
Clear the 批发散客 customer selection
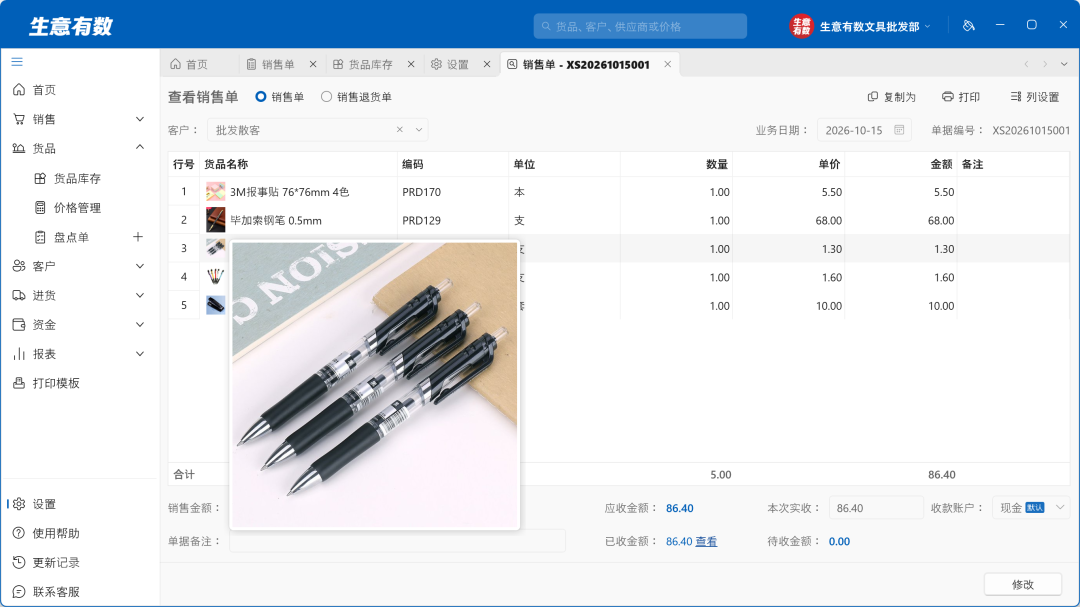point(399,130)
